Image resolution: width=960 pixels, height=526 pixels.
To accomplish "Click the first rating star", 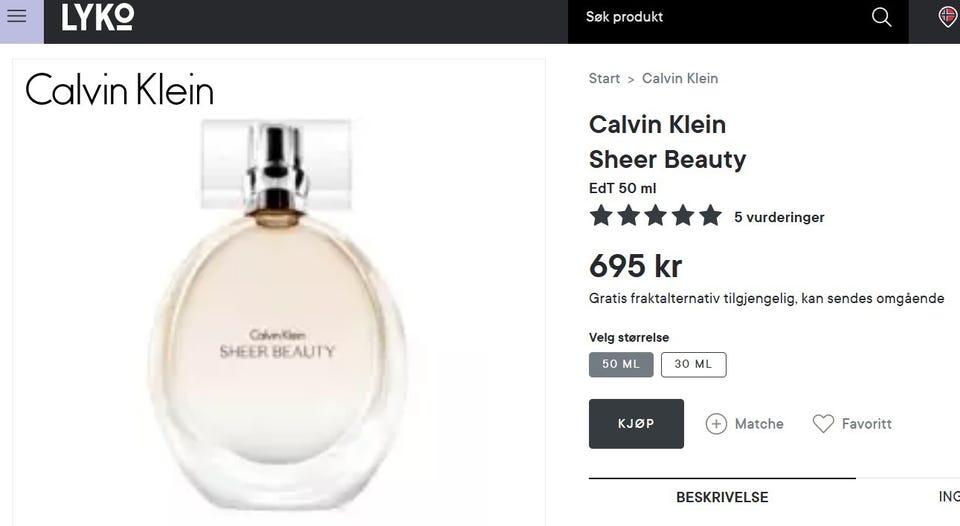I will pos(601,216).
